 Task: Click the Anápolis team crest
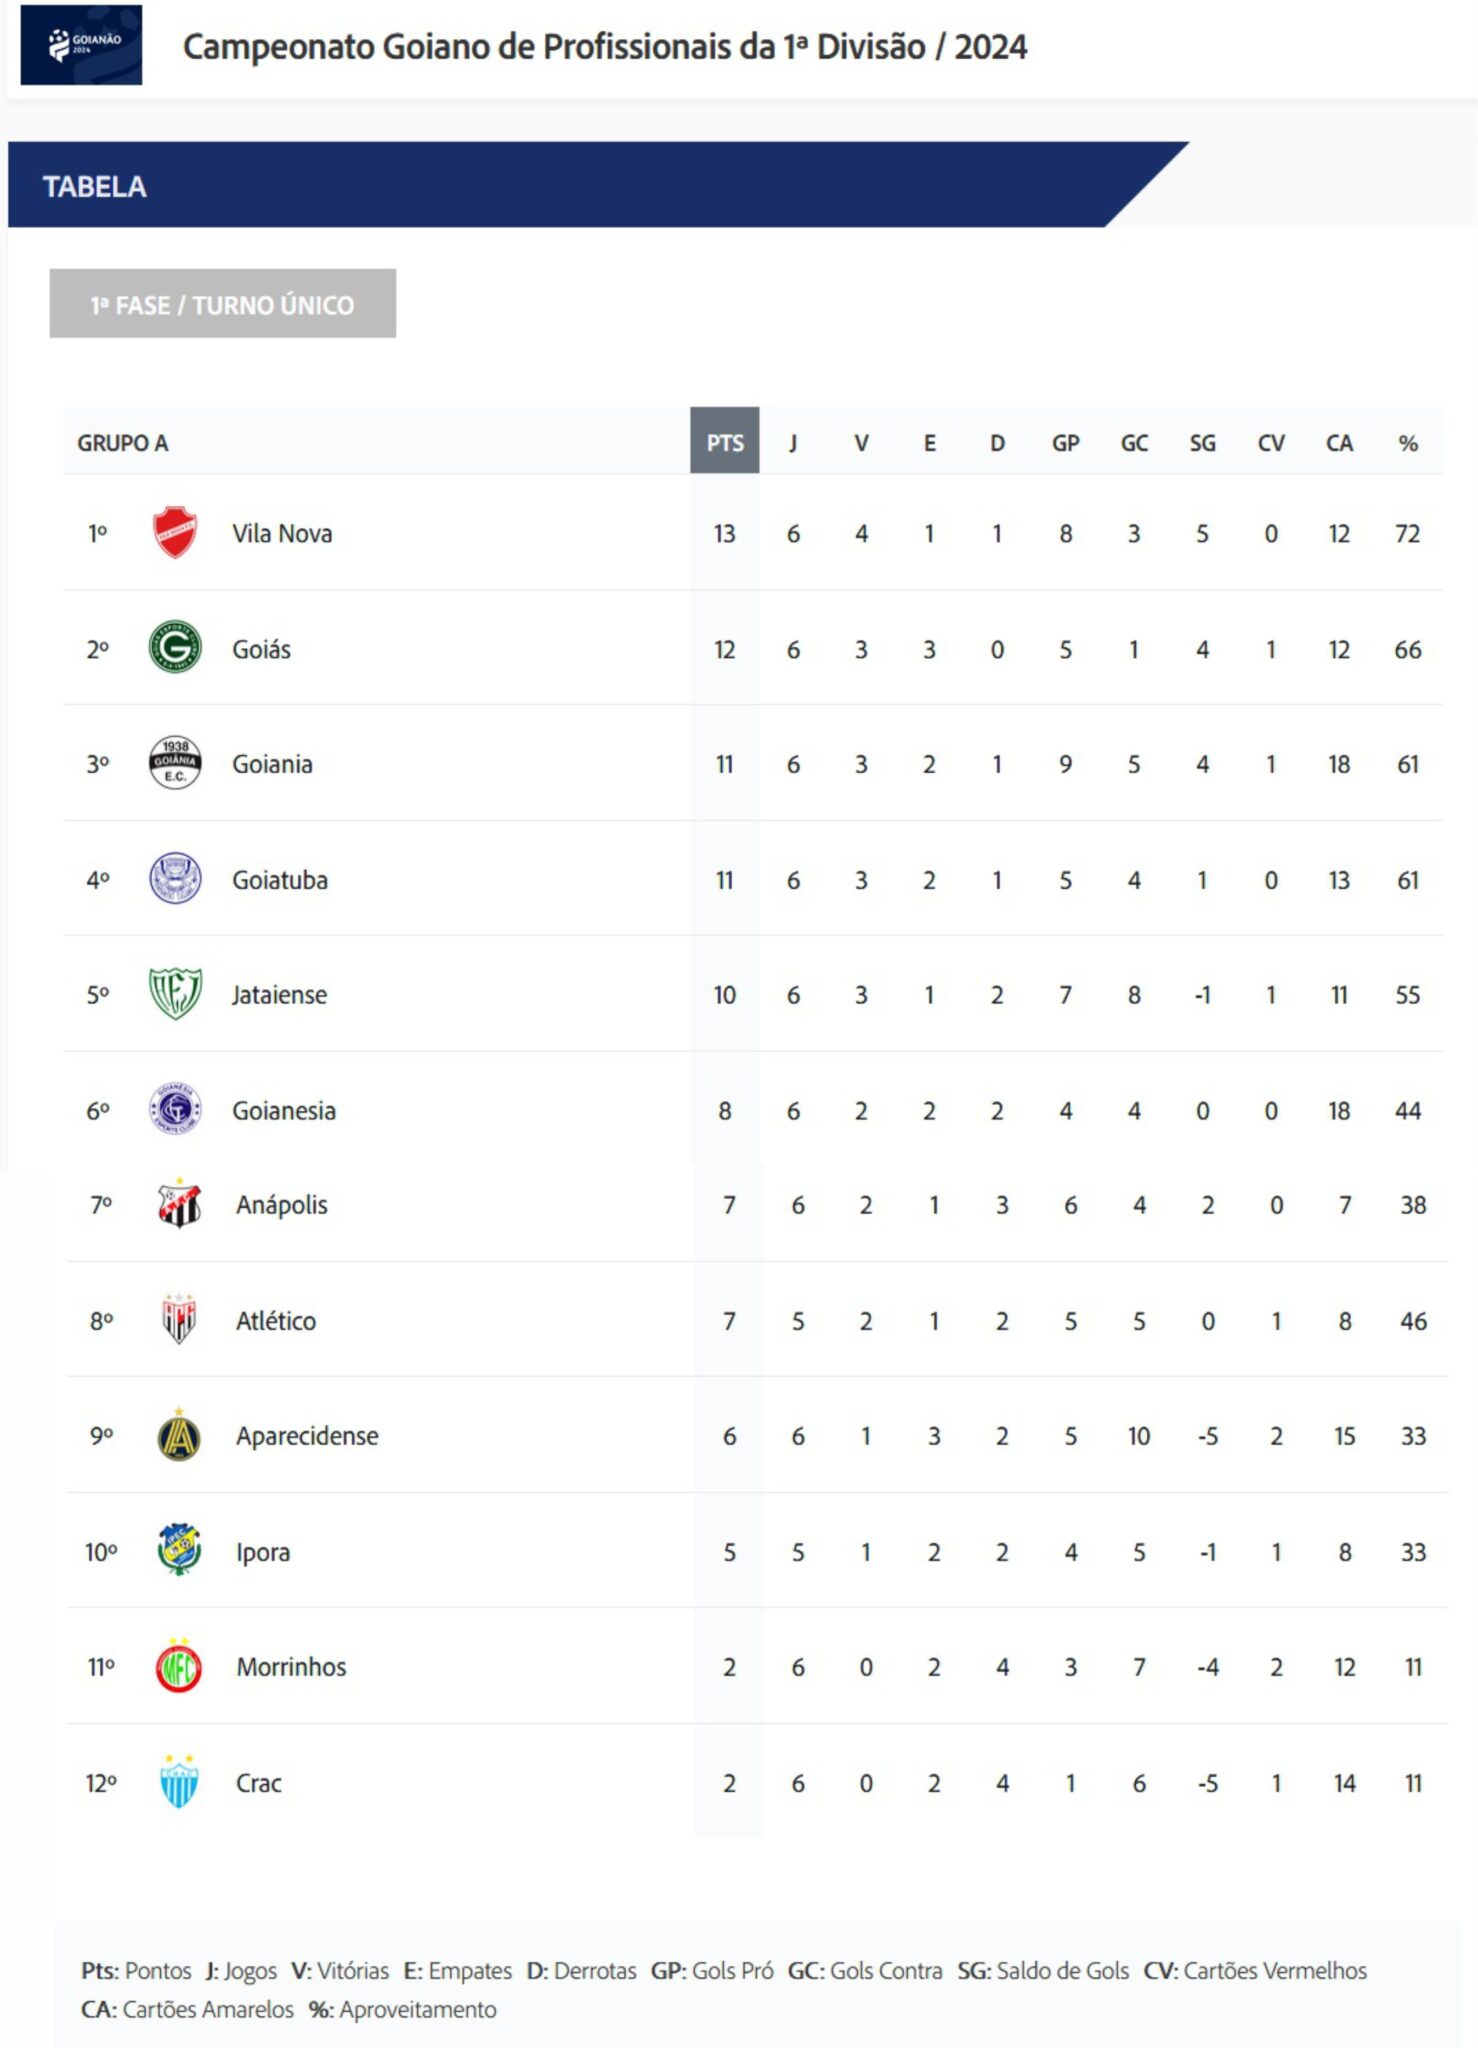[x=179, y=1203]
